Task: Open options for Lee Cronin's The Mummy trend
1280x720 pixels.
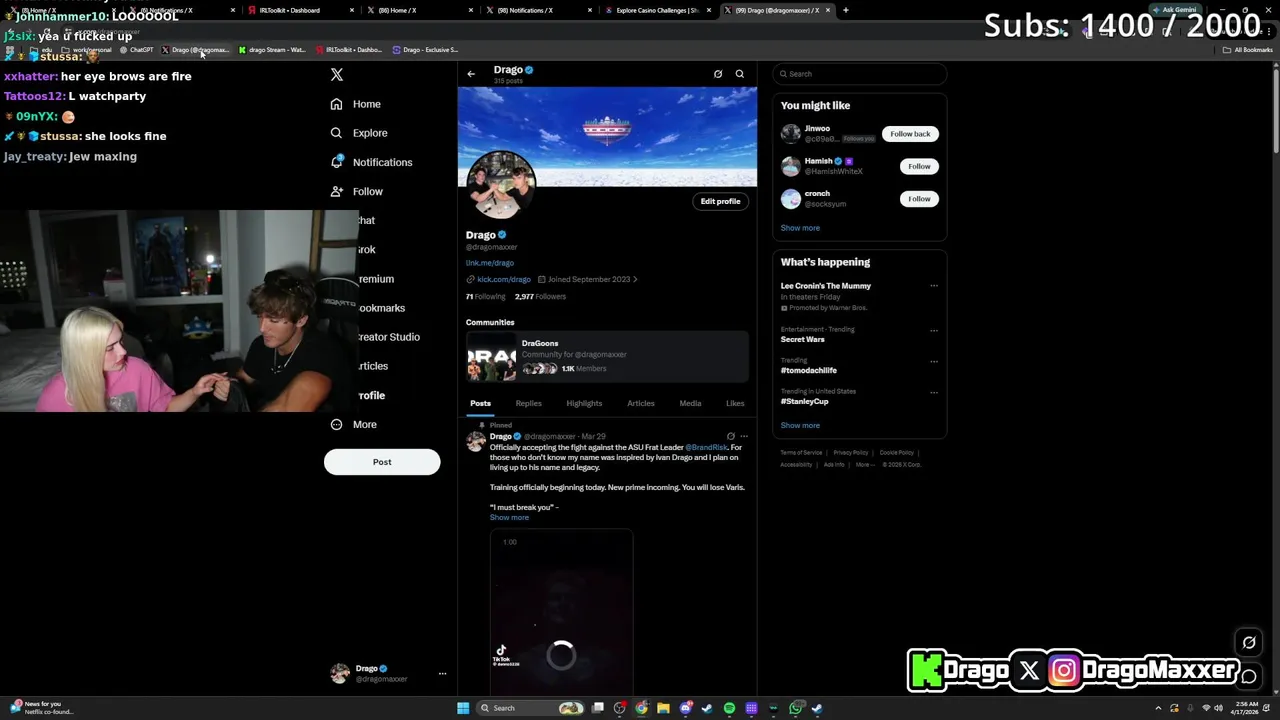Action: click(934, 286)
